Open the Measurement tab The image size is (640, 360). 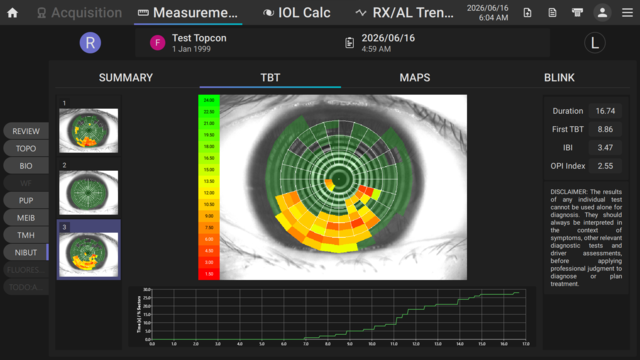tap(188, 13)
